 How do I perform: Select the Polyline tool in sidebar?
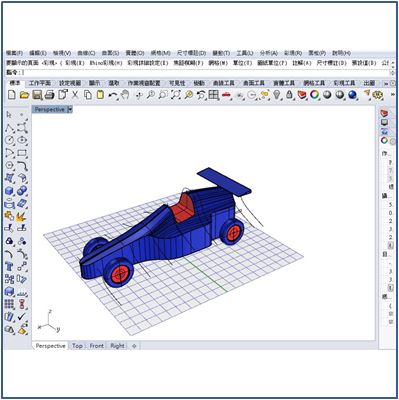click(x=9, y=128)
